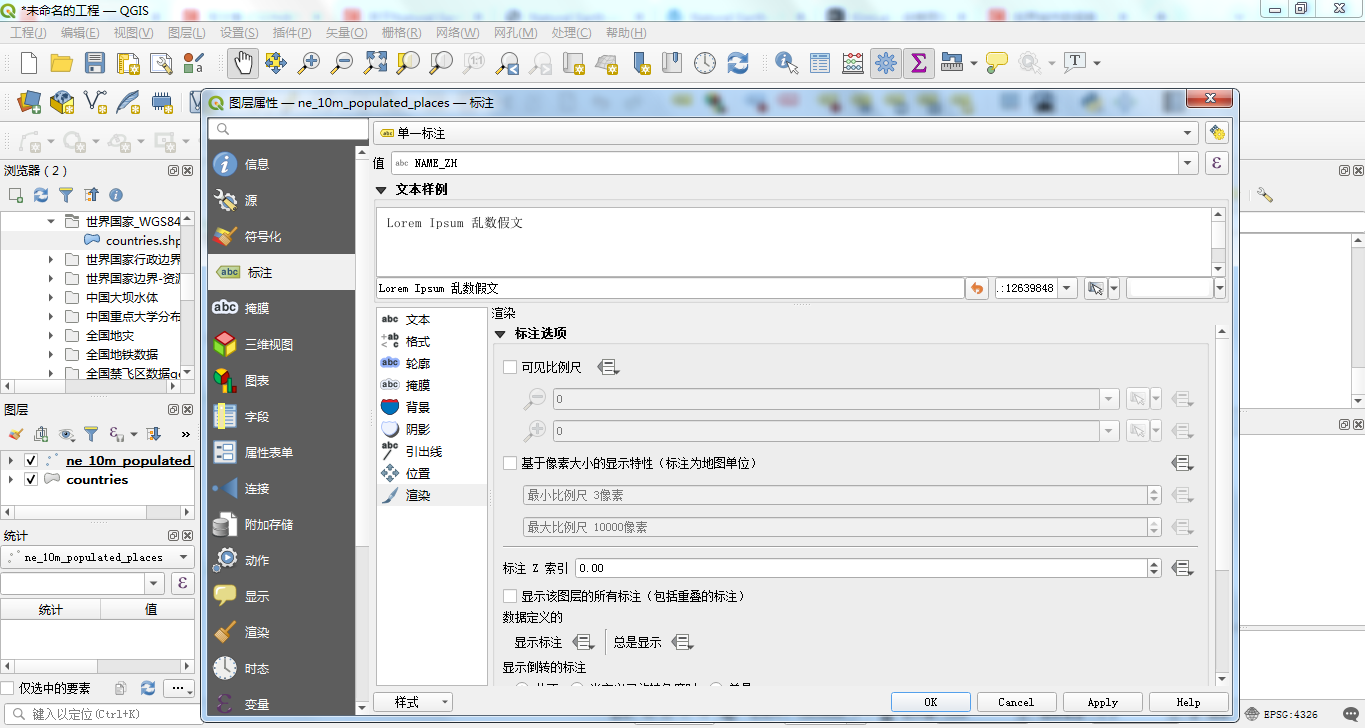The width and height of the screenshot is (1365, 728).
Task: Open the preview scale dropdown
Action: pyautogui.click(x=1067, y=288)
